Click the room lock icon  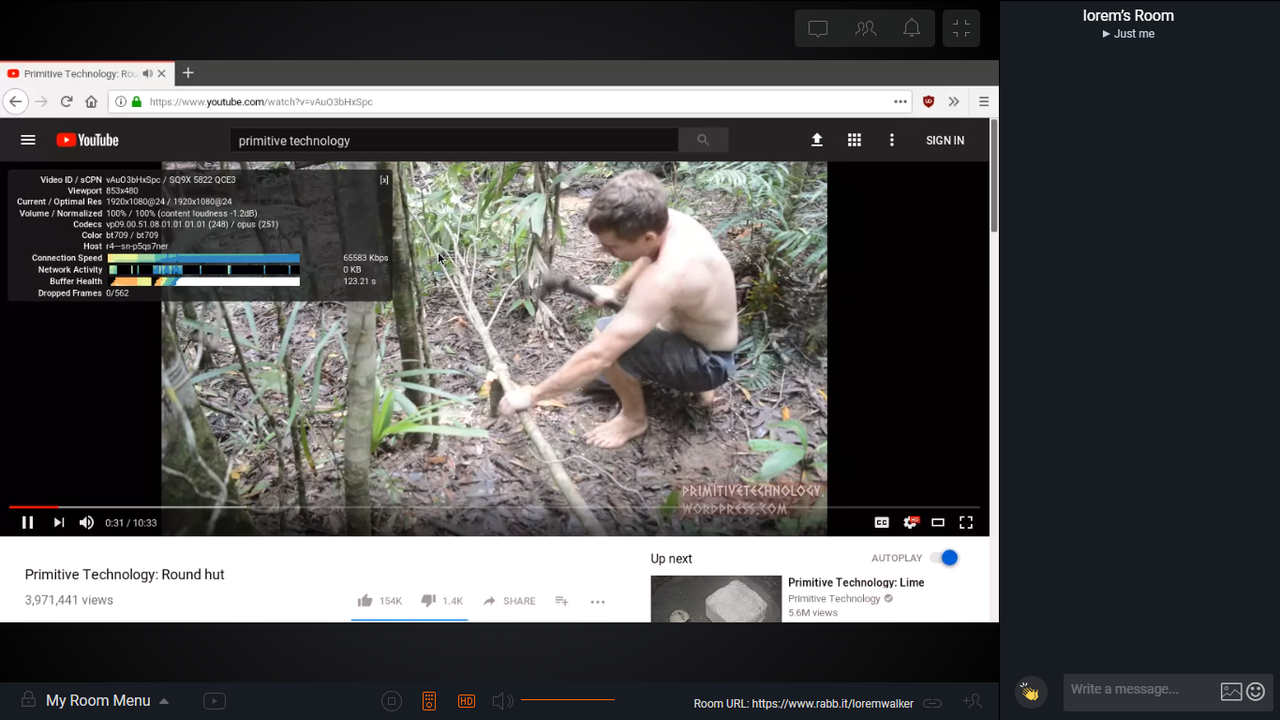(29, 700)
